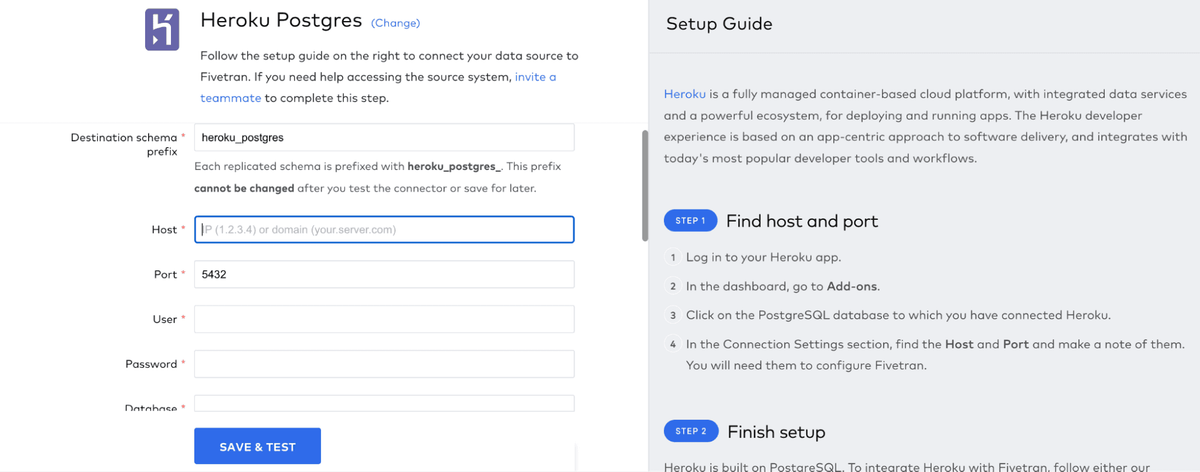The height and width of the screenshot is (472, 1200).
Task: Click the STEP 2 badge
Action: [x=690, y=431]
